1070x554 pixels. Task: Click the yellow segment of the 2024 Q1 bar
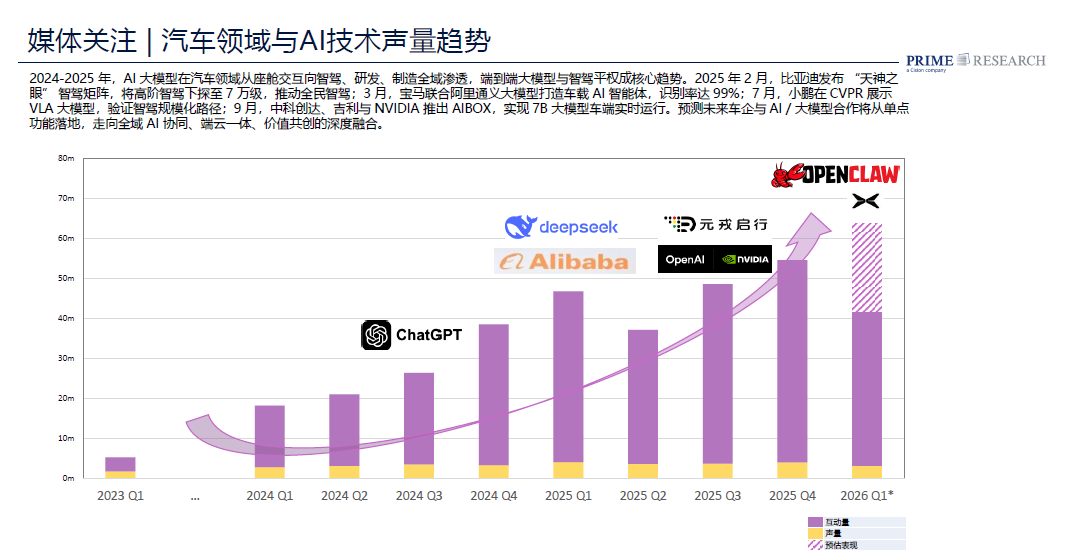270,473
